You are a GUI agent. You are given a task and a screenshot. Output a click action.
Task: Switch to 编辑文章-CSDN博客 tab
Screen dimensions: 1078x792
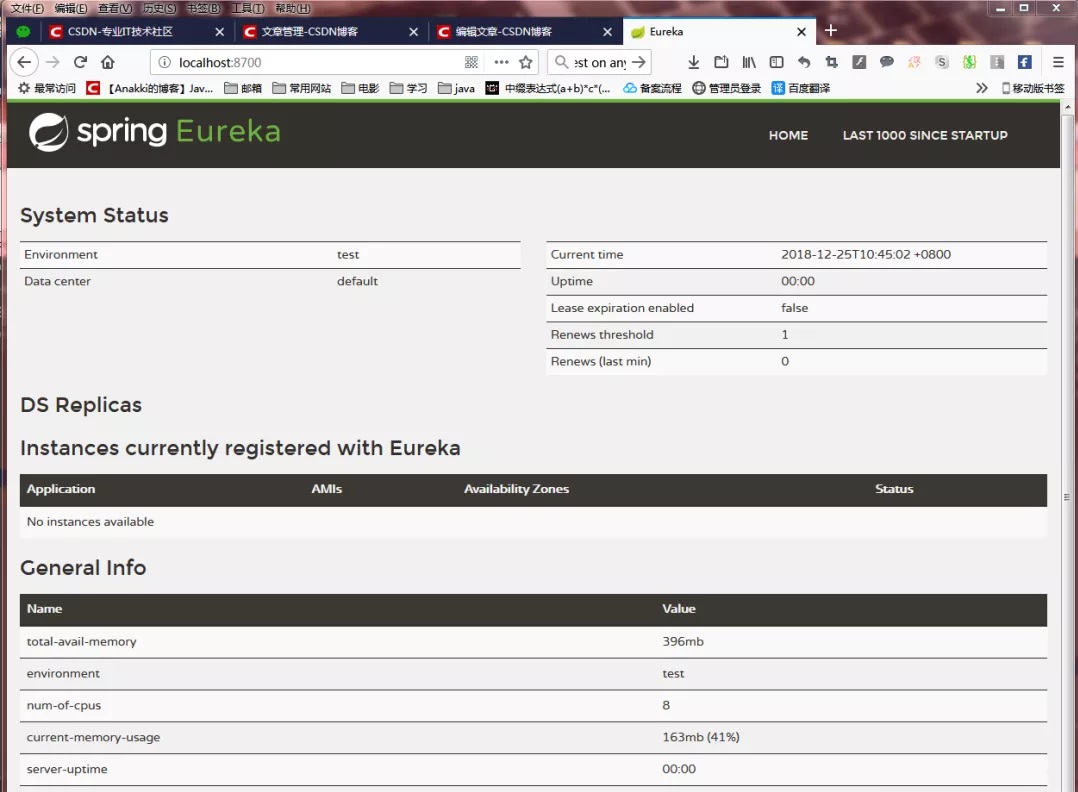coord(524,32)
